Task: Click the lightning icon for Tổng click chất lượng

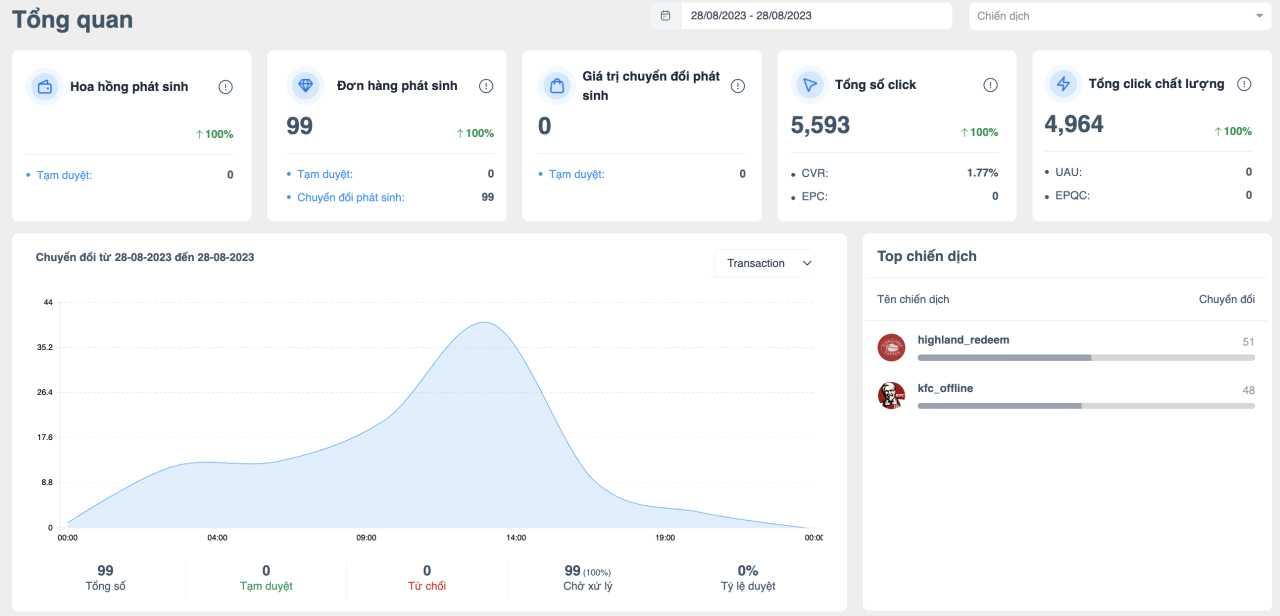Action: 1062,84
